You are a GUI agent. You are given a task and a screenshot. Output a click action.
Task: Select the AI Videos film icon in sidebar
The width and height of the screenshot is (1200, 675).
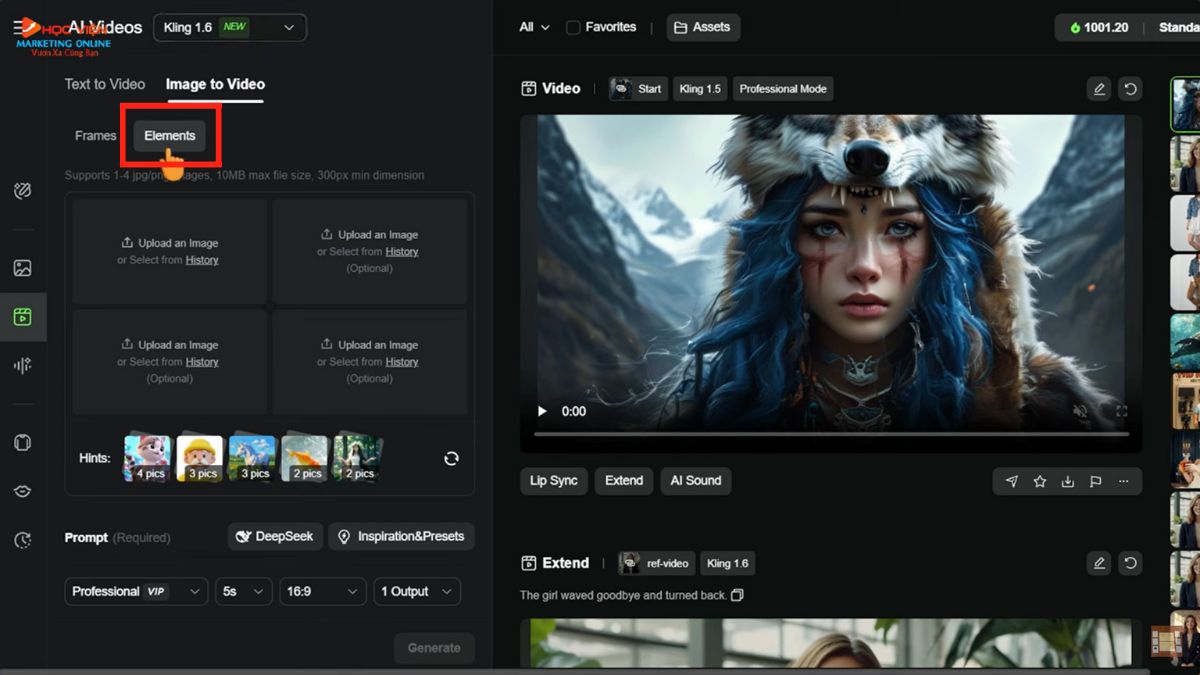pos(22,317)
